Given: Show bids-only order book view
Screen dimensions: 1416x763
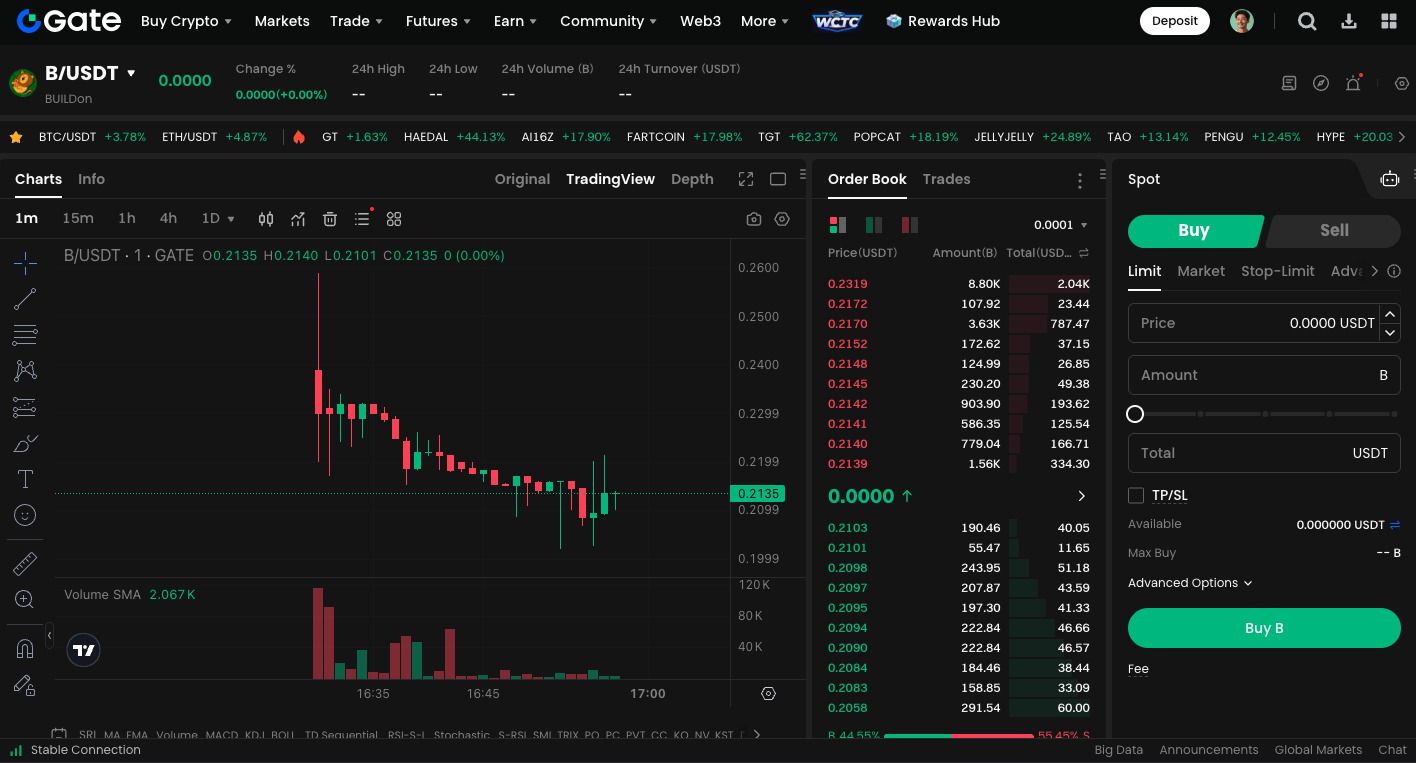Looking at the screenshot, I should (873, 225).
